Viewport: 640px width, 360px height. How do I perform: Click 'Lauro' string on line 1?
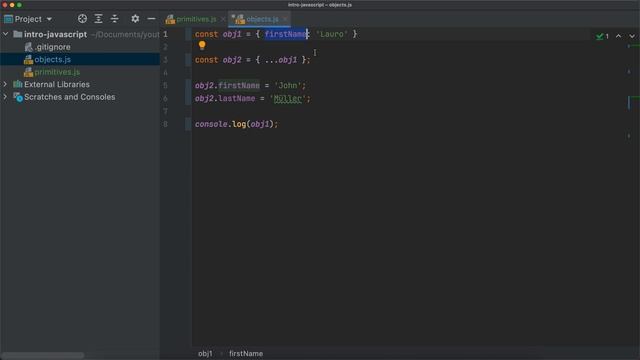332,34
